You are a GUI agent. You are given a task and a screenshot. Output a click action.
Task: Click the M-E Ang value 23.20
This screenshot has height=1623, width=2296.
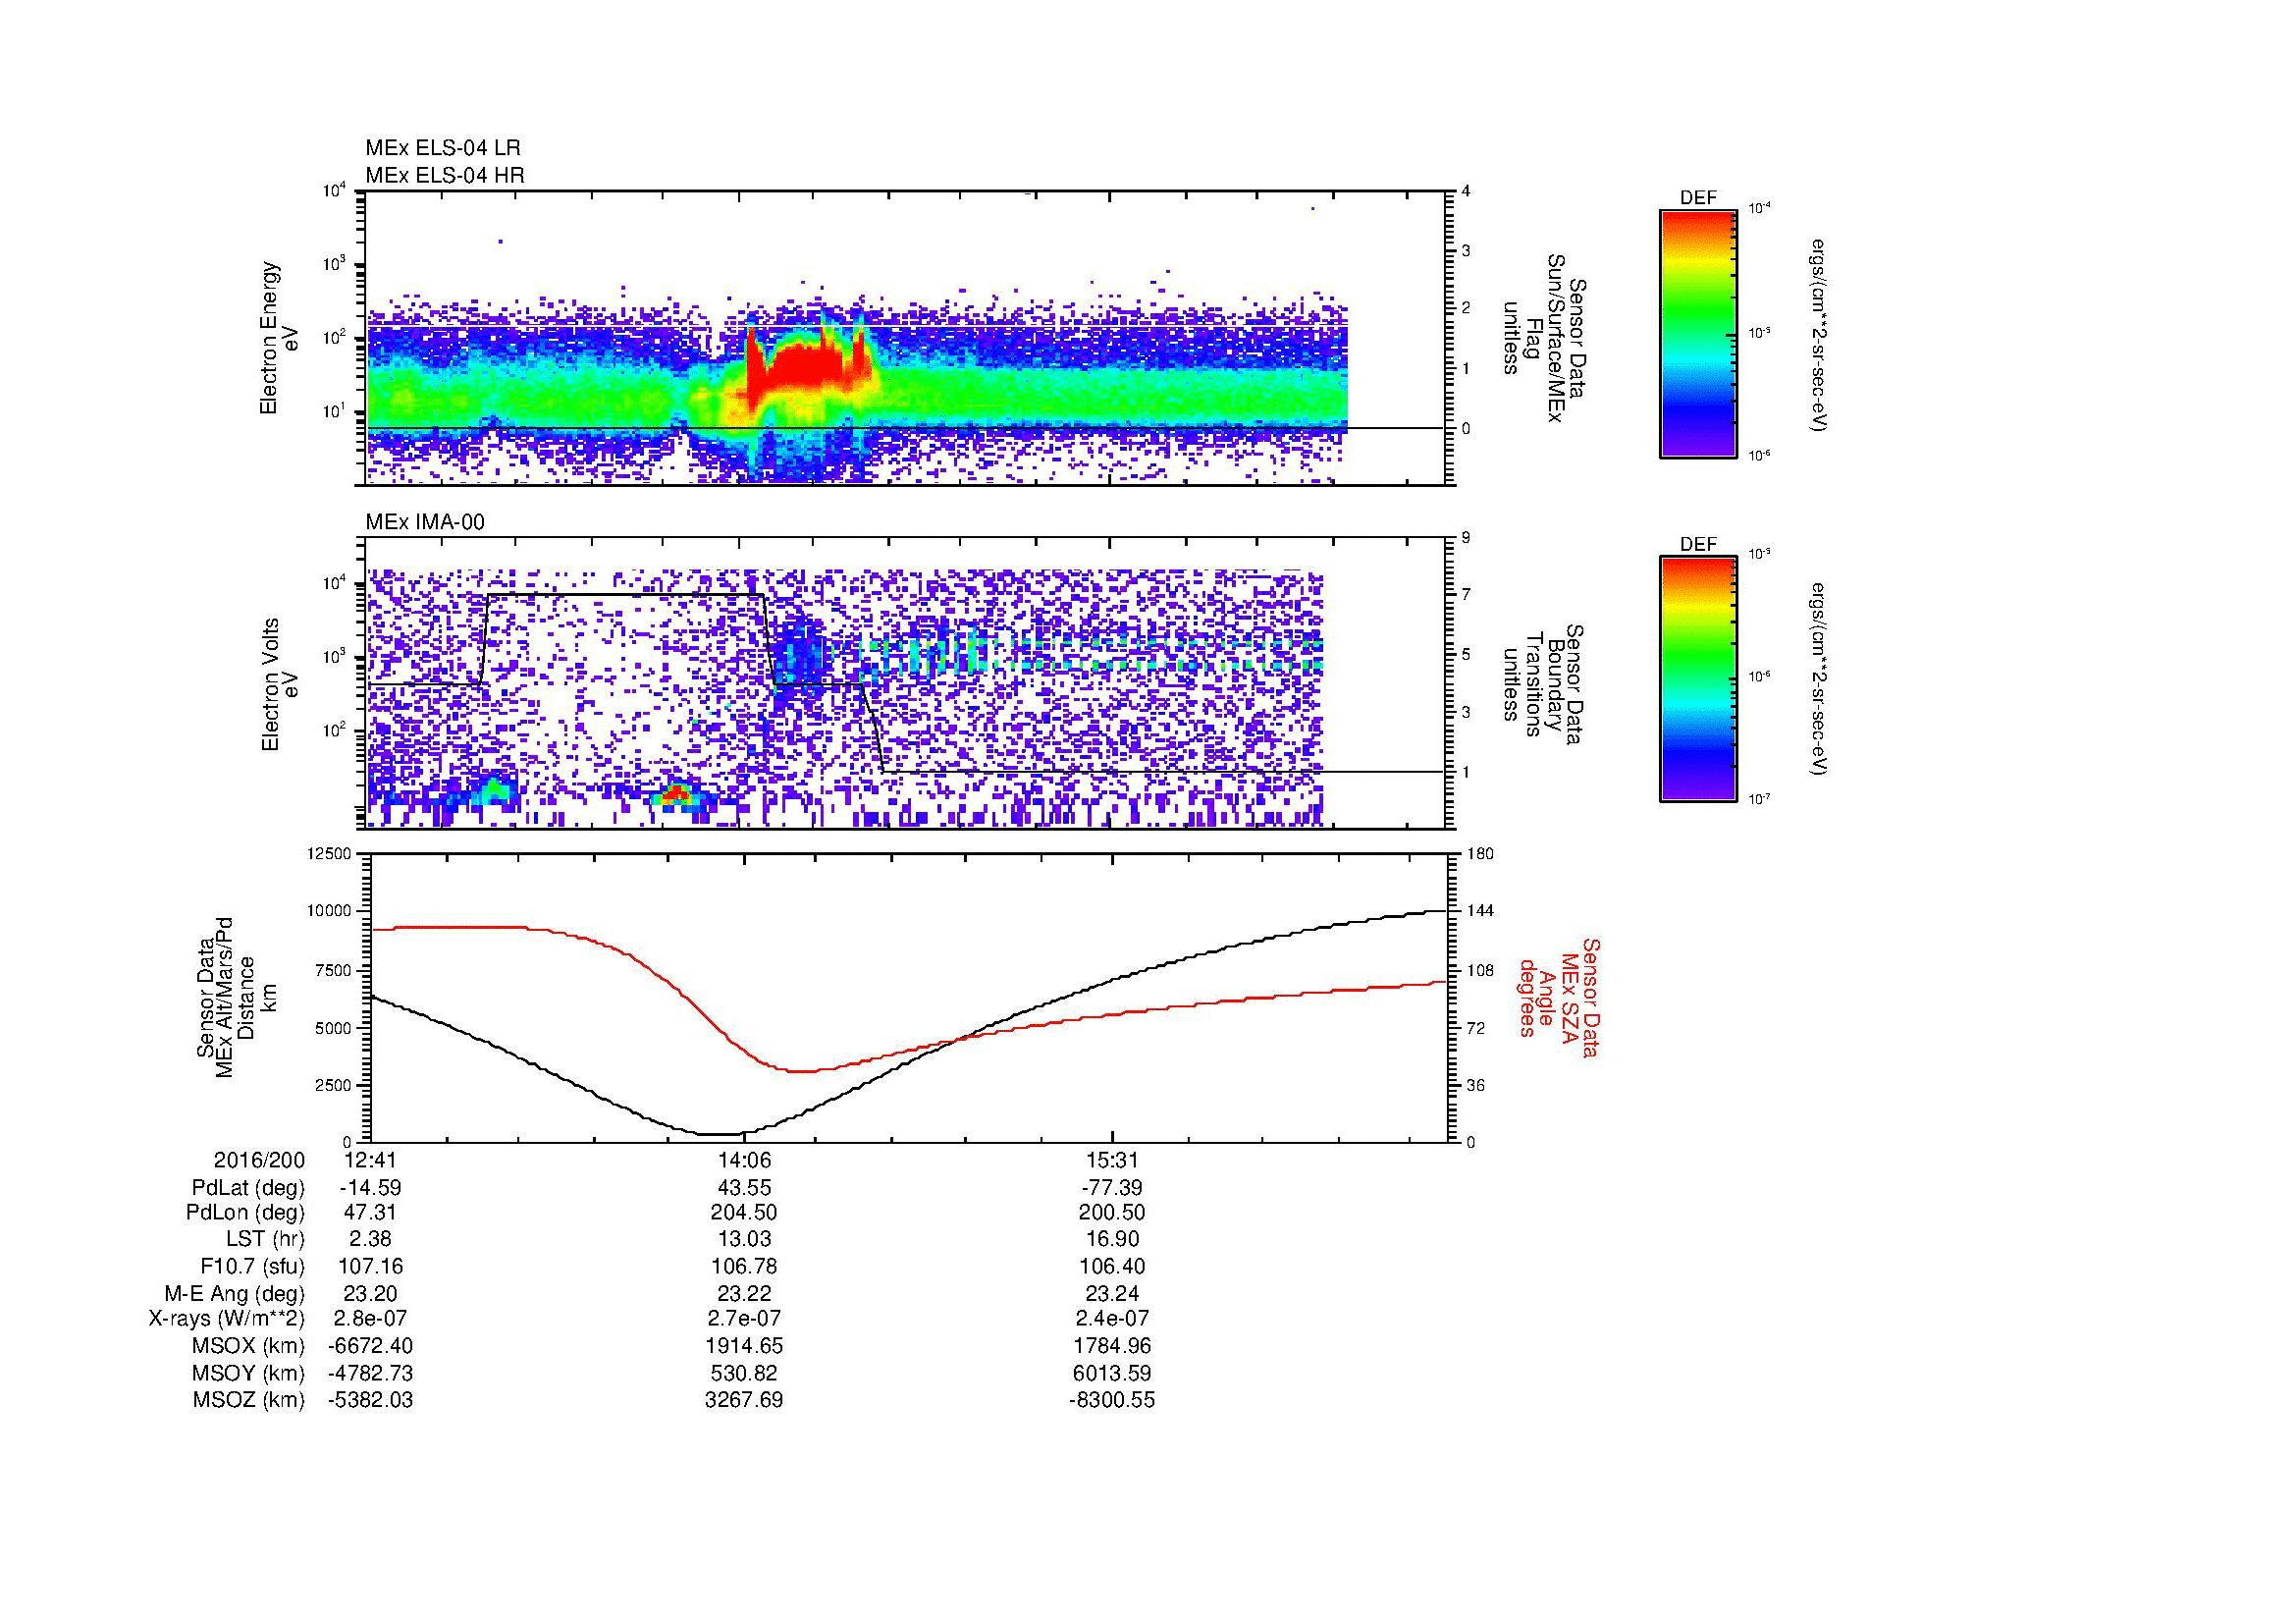click(x=370, y=1294)
